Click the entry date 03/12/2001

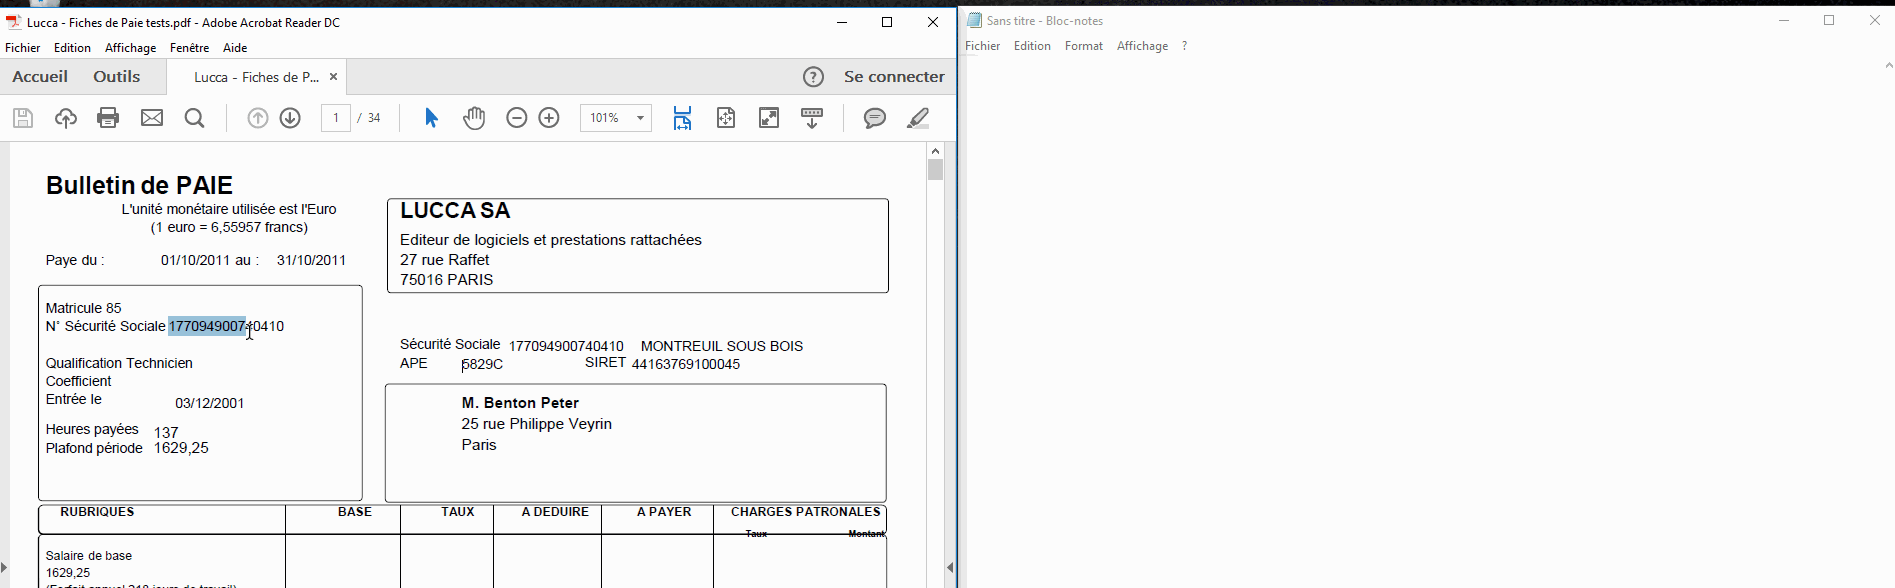click(210, 404)
